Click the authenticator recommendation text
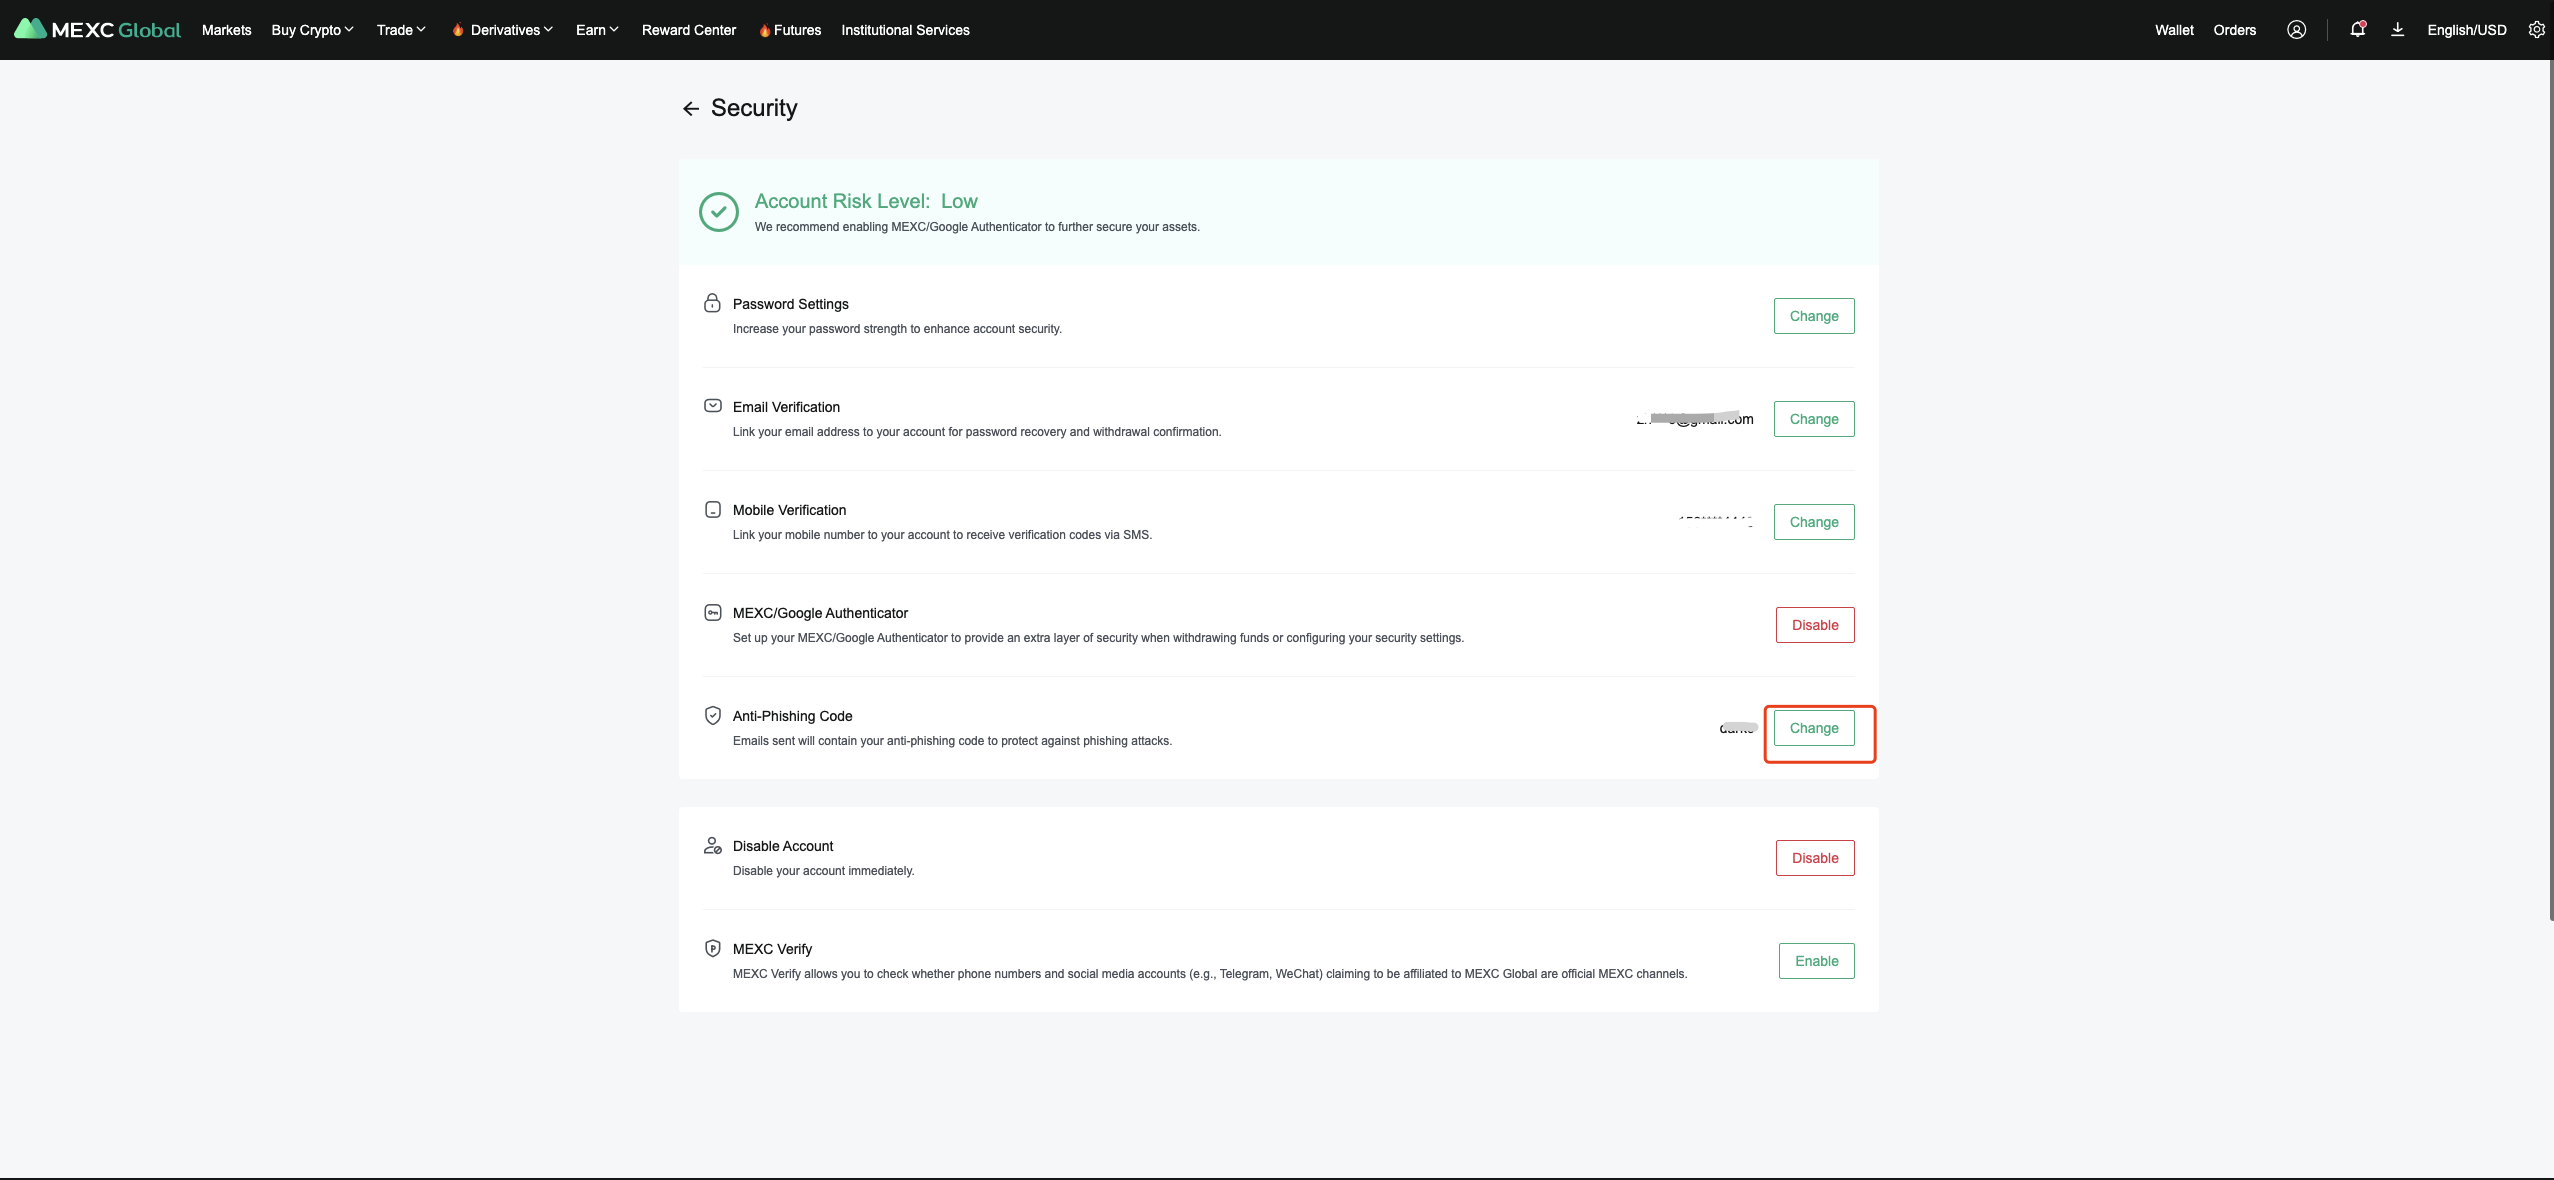Viewport: 2554px width, 1180px height. click(x=977, y=227)
